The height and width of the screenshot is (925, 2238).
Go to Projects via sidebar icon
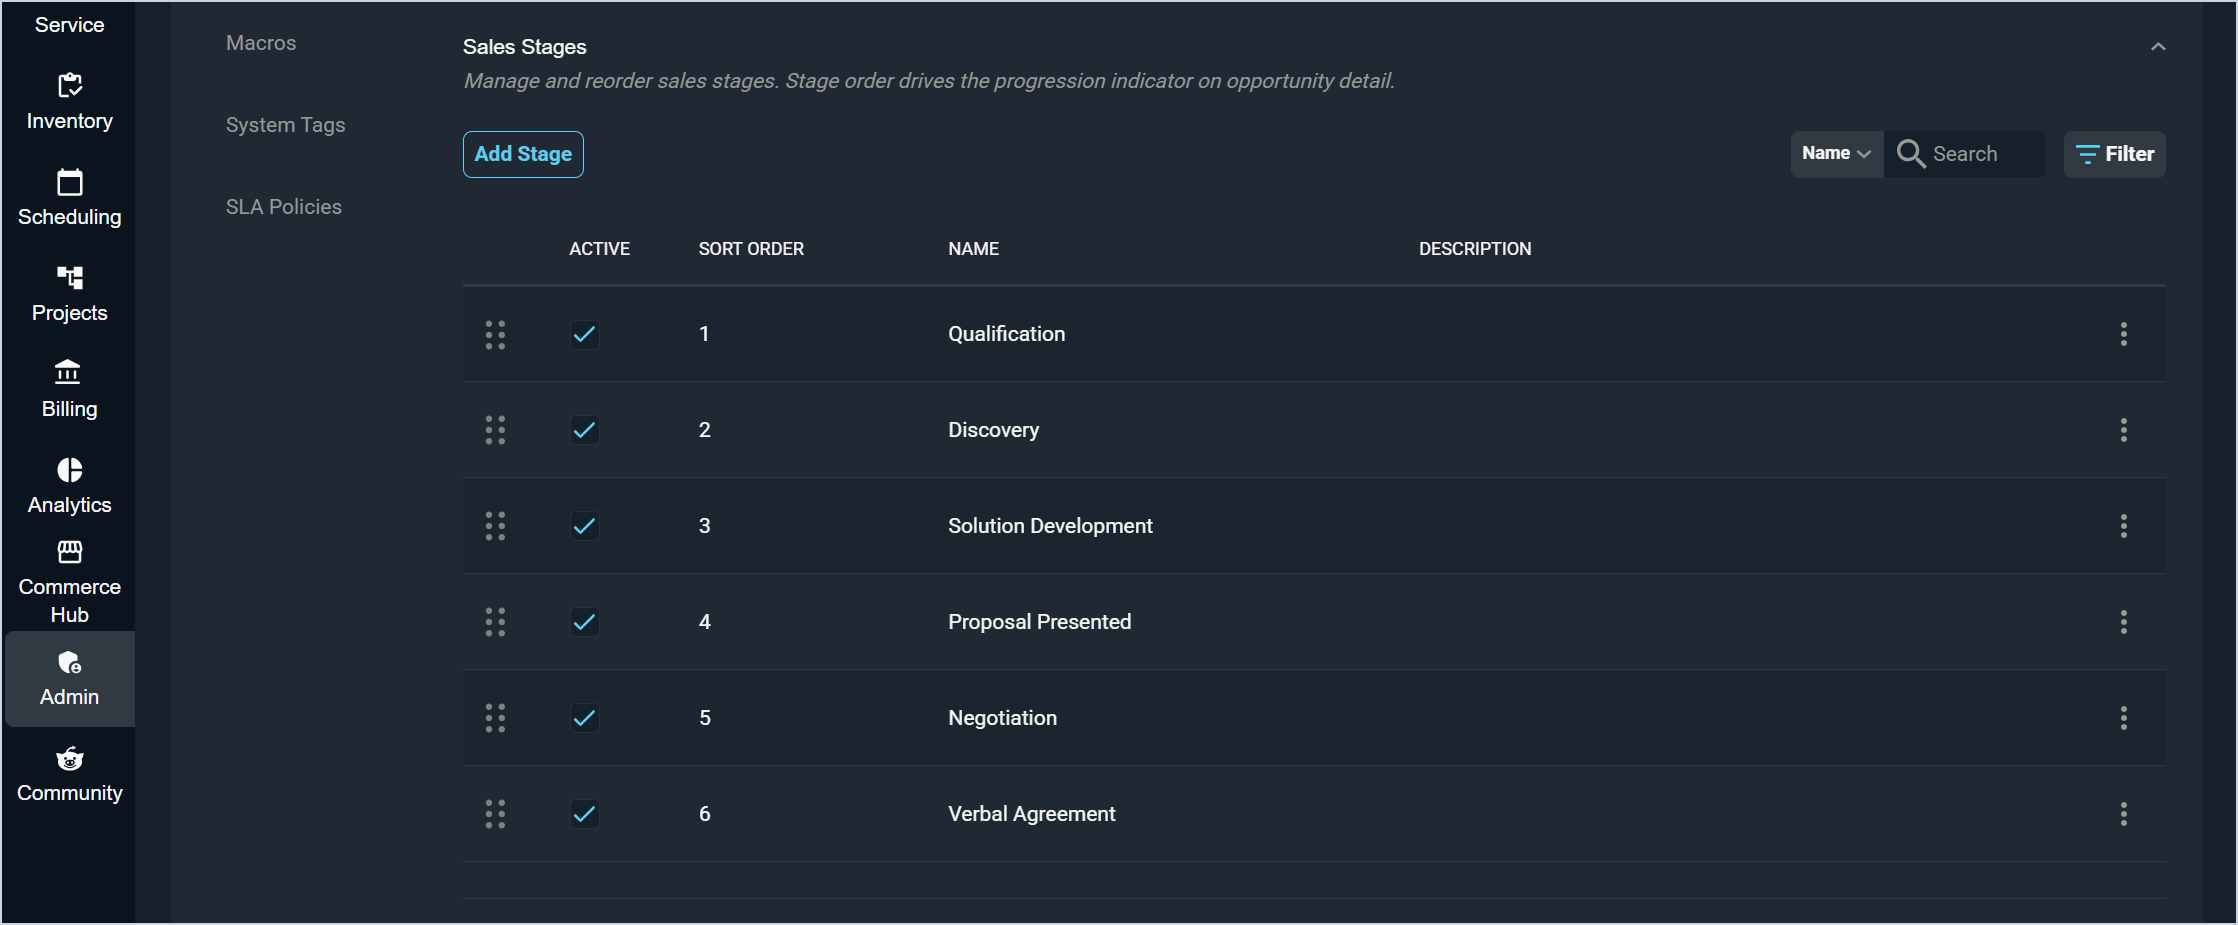pos(69,277)
